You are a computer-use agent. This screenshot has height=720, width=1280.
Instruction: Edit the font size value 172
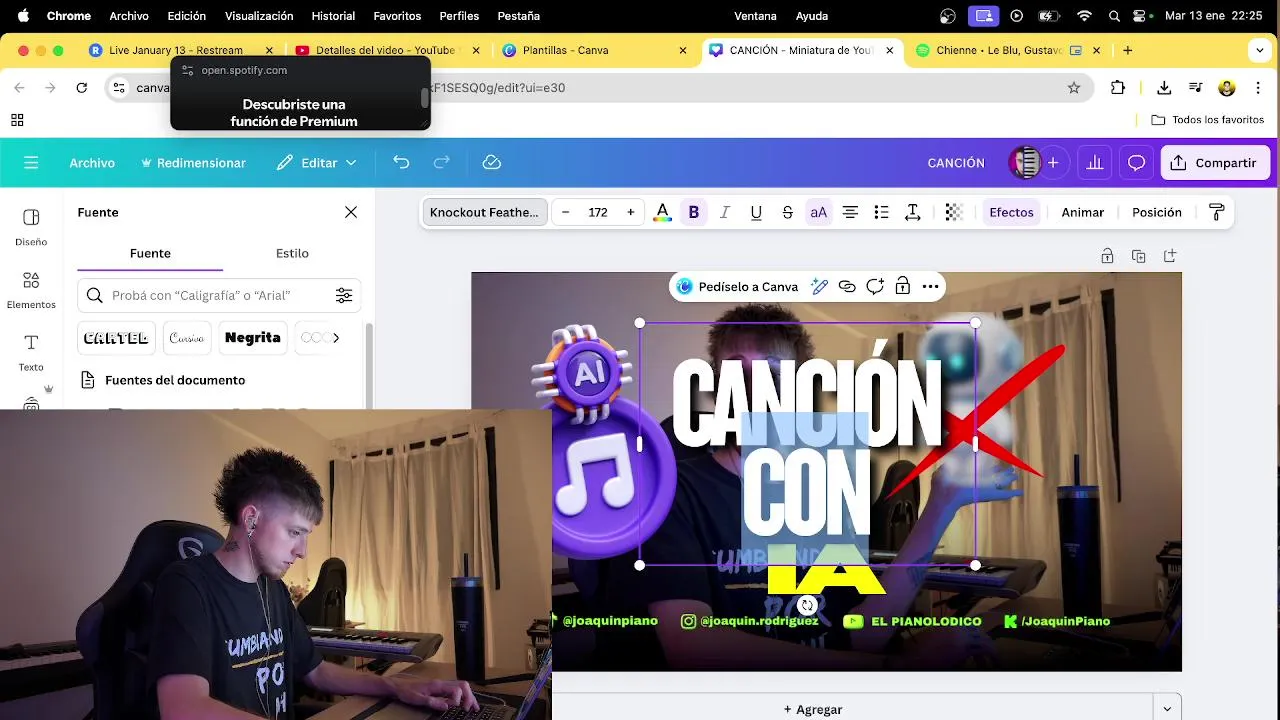point(598,212)
